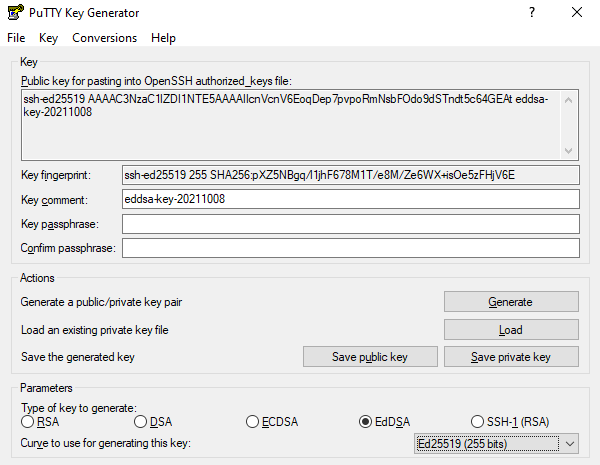Close the PuTTY Key Generator window

(x=577, y=13)
